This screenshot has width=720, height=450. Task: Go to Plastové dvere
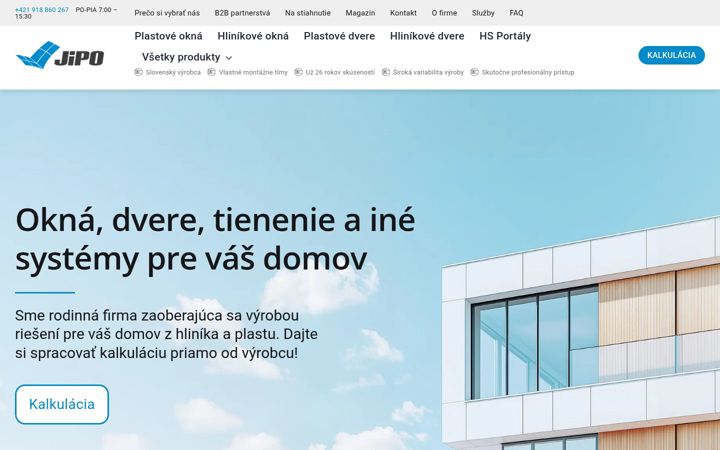pos(339,36)
